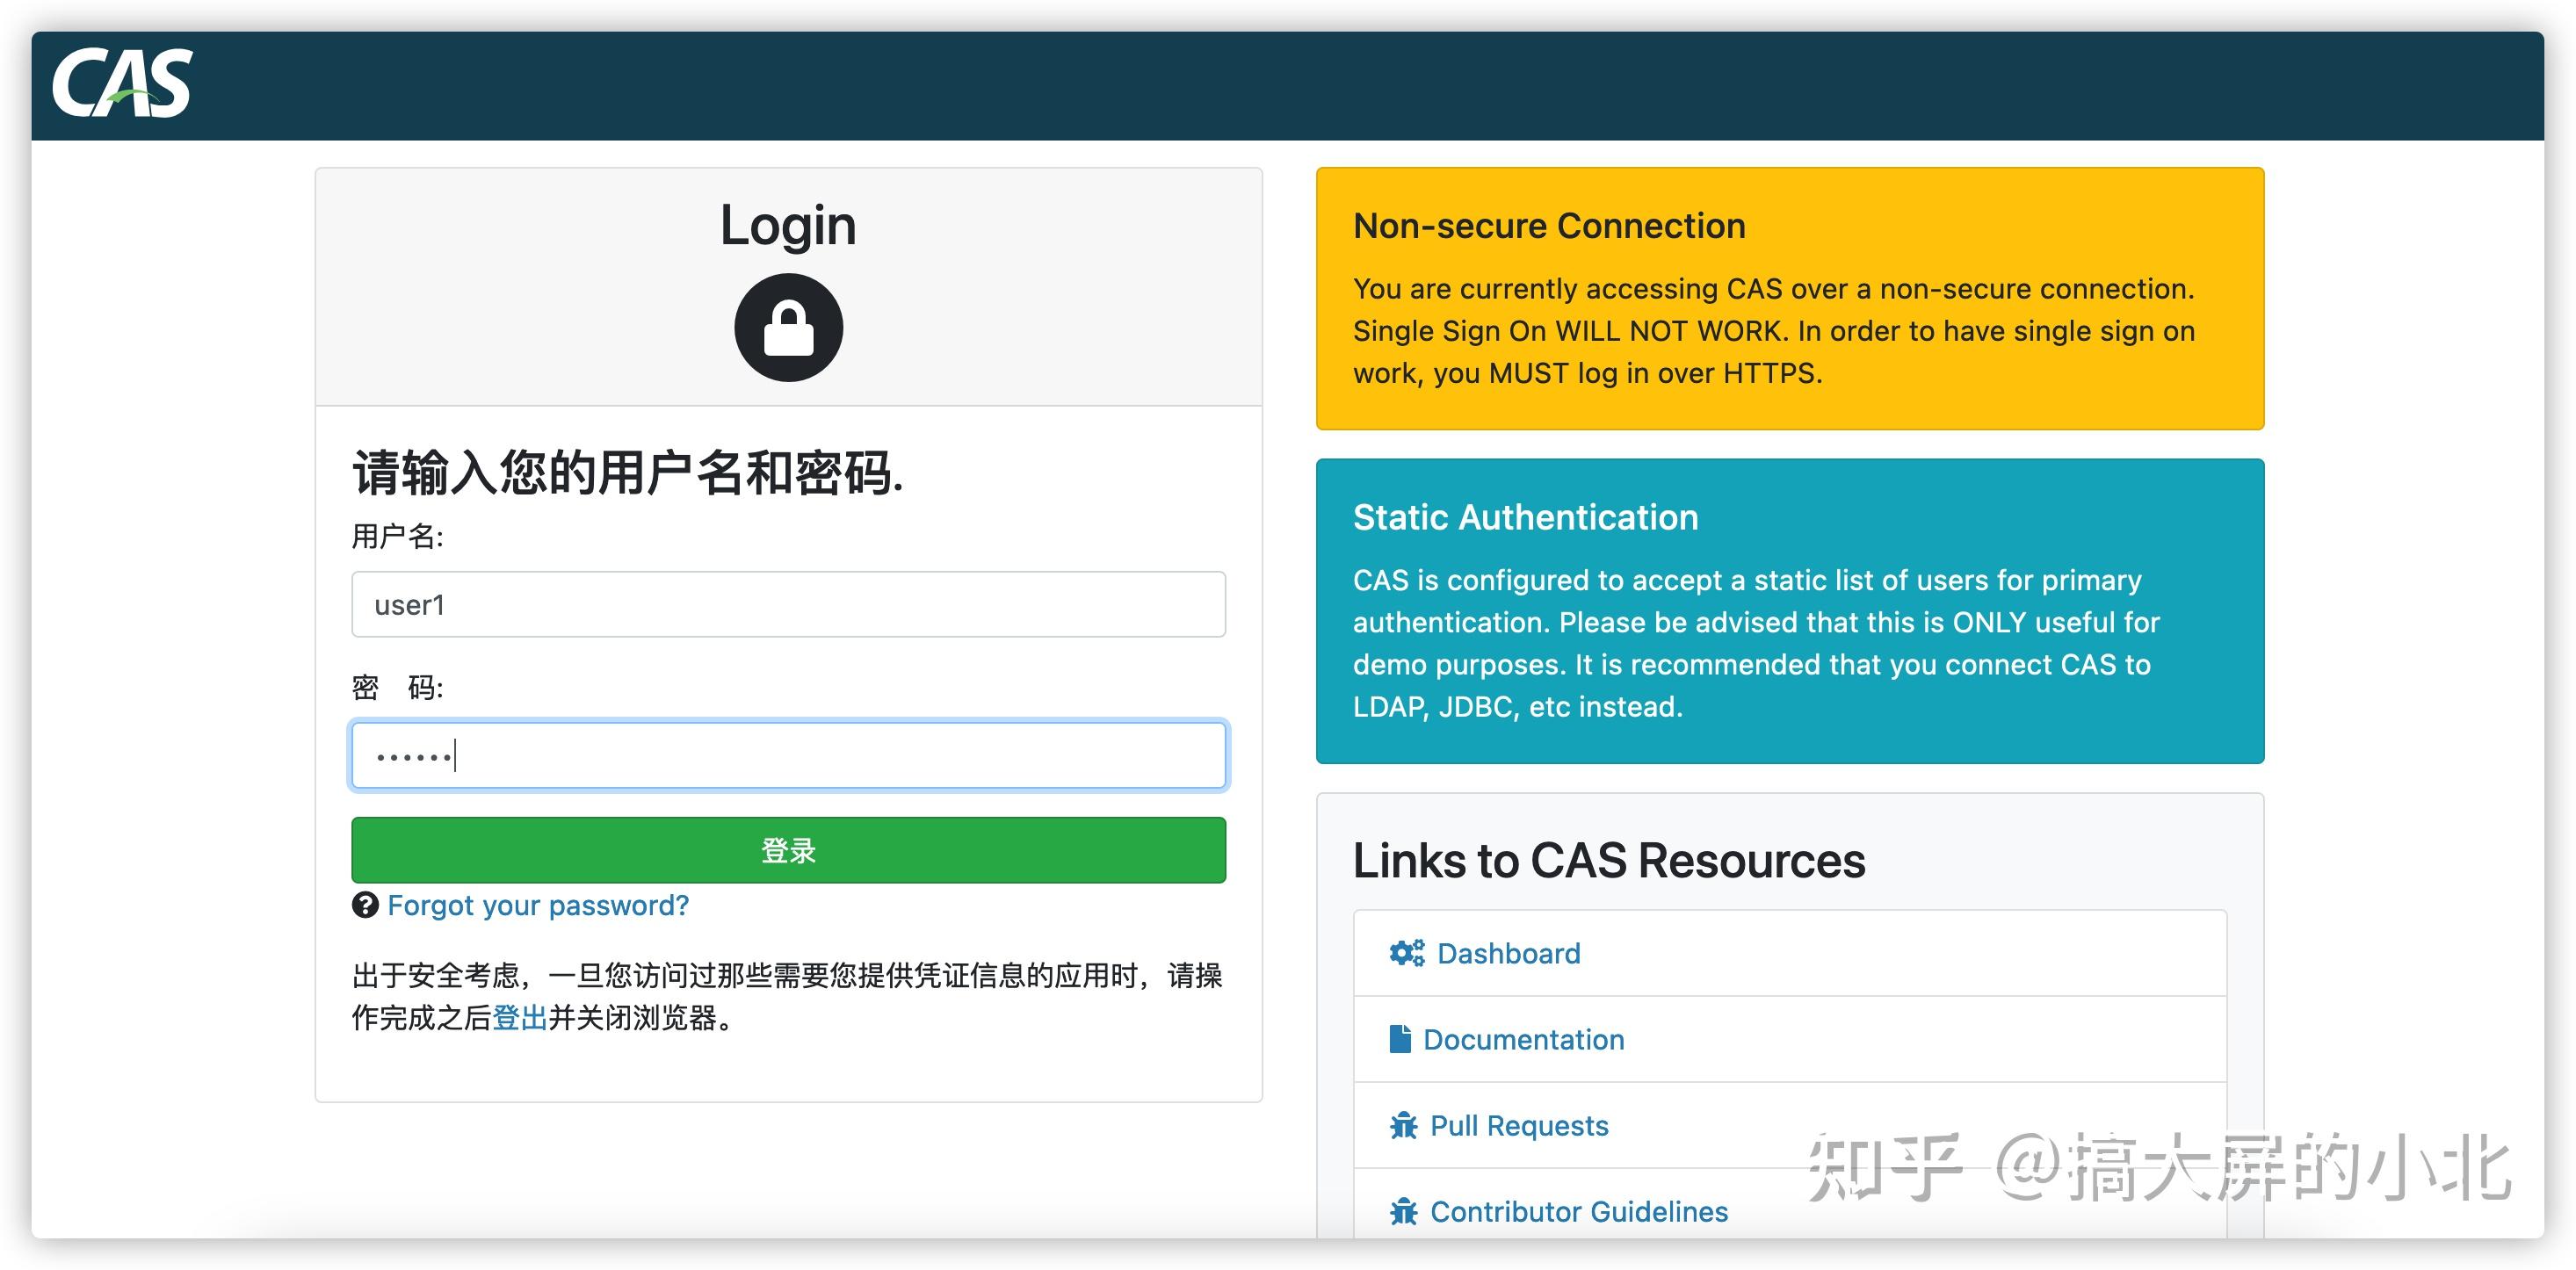The image size is (2576, 1270).
Task: Open the Contributor Guidelines link
Action: pos(1578,1210)
